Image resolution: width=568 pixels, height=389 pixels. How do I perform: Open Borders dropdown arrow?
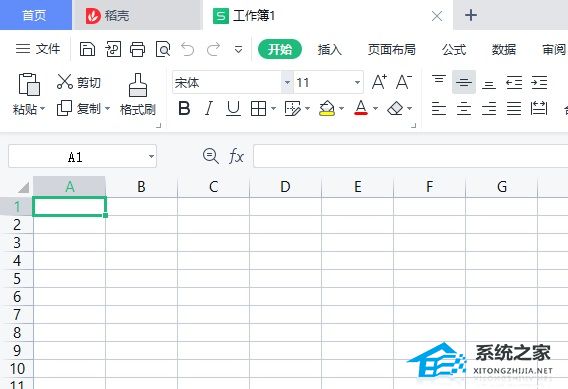[273, 108]
